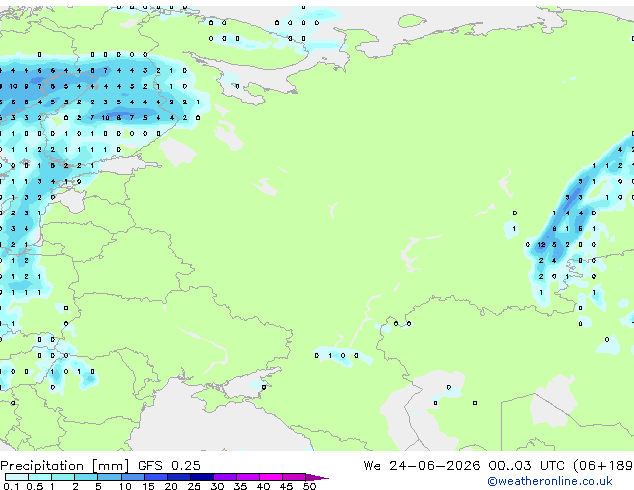Click the 10–15 mm legend color segment
The image size is (634, 490).
[x=133, y=477]
